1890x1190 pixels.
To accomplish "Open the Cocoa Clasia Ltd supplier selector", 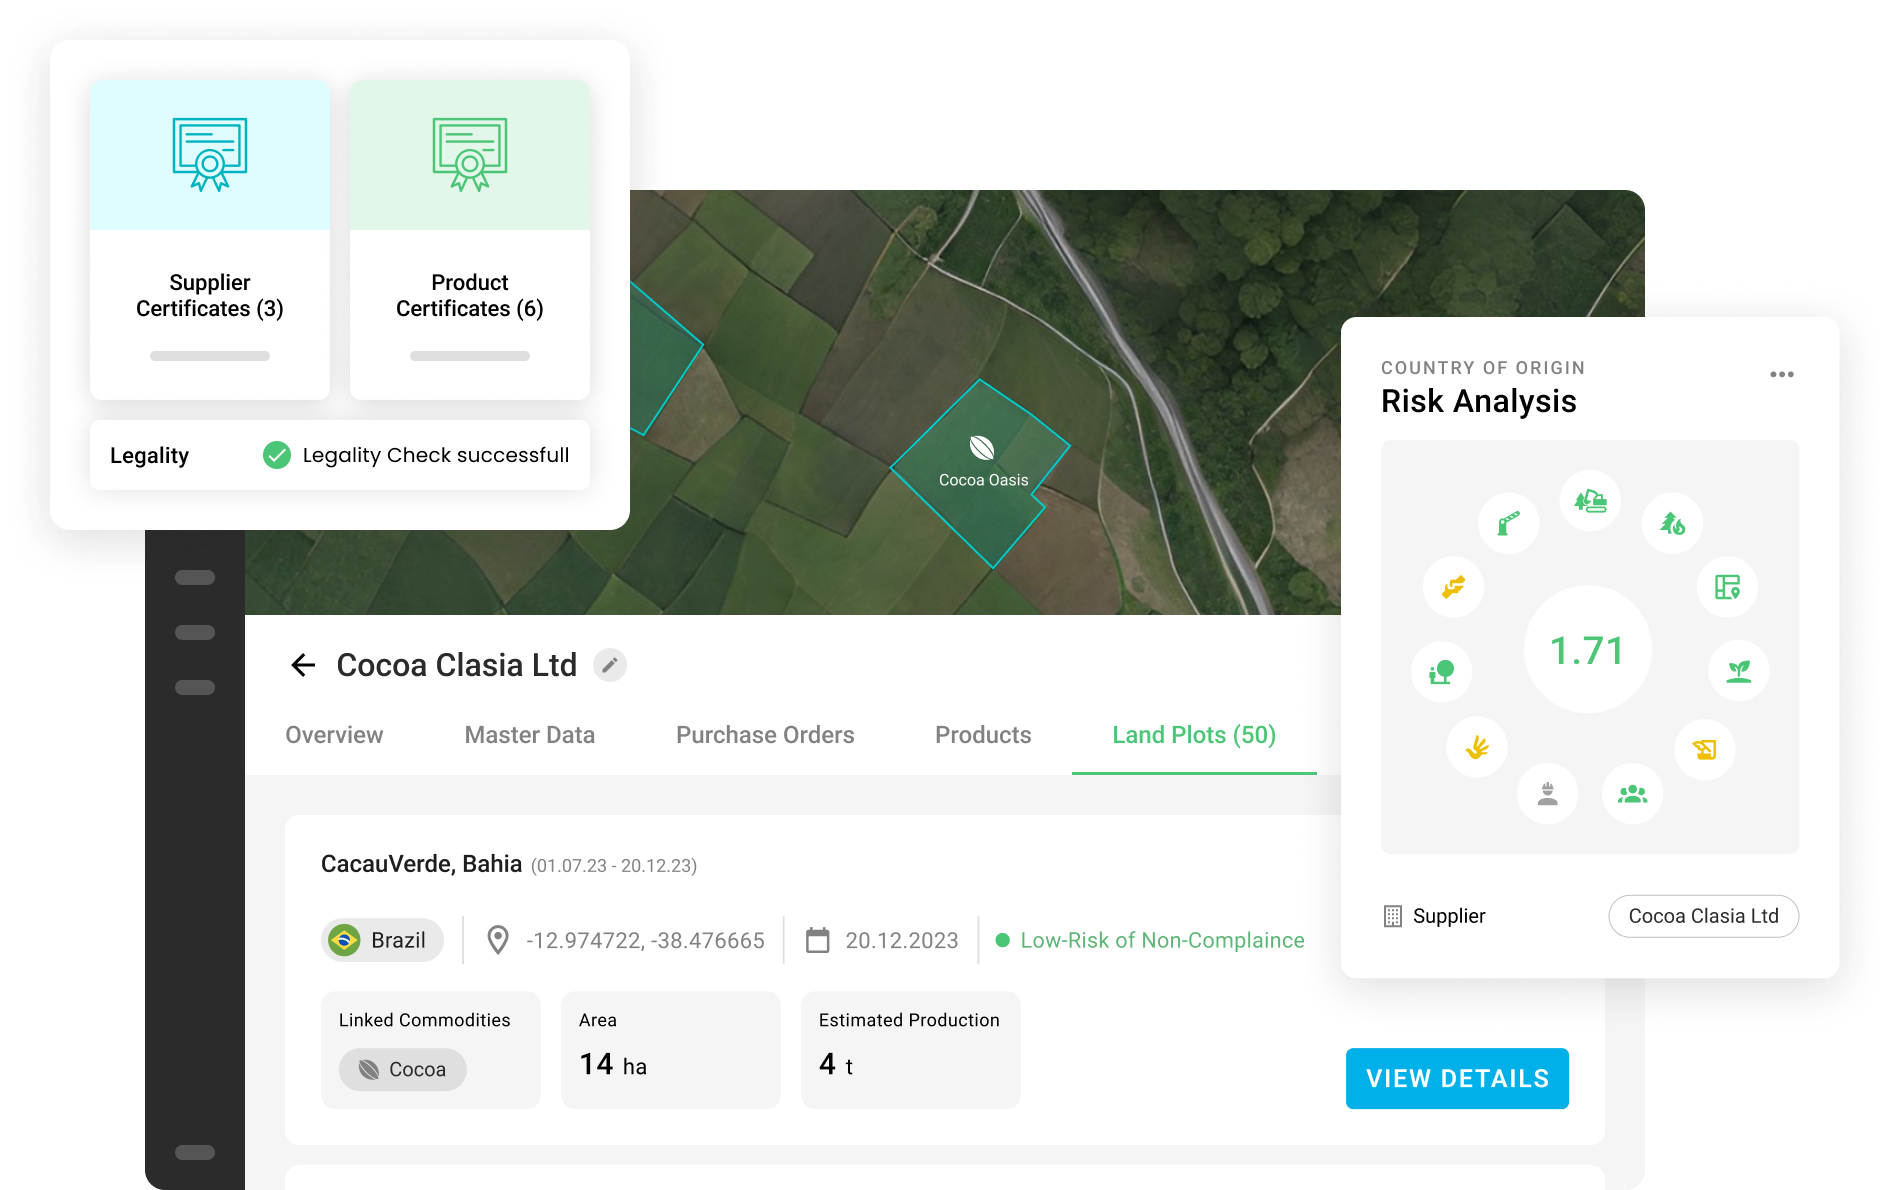I will [x=1703, y=916].
